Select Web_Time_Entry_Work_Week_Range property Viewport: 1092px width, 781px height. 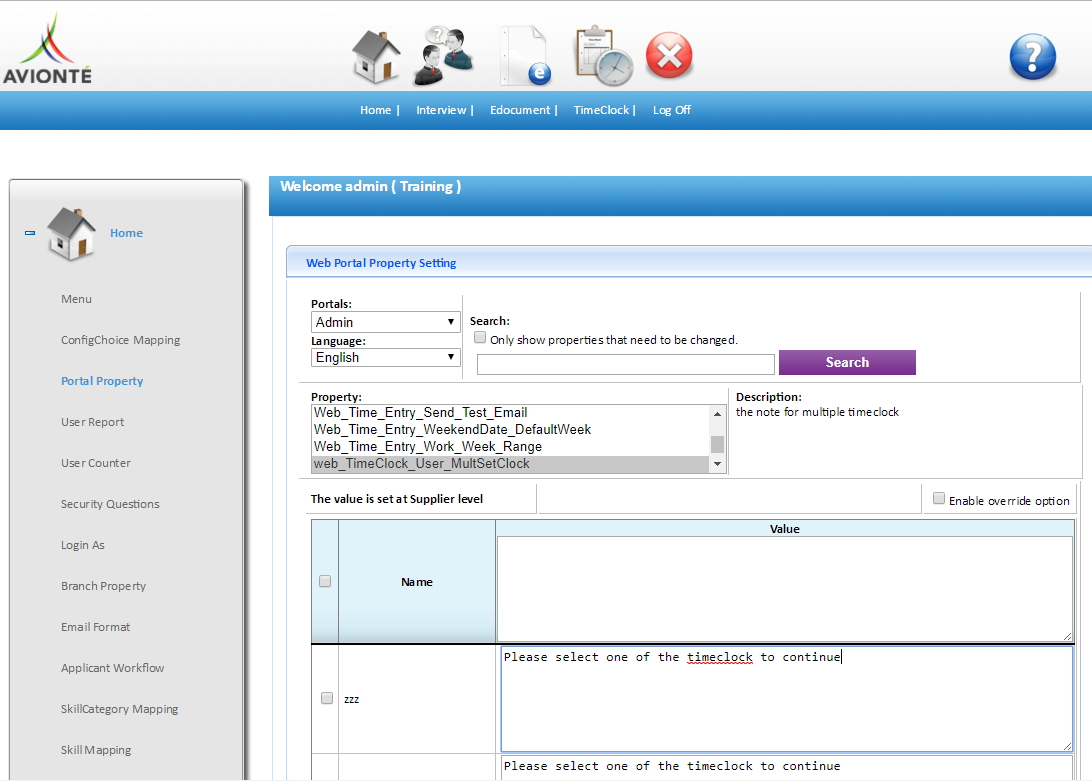pyautogui.click(x=510, y=447)
